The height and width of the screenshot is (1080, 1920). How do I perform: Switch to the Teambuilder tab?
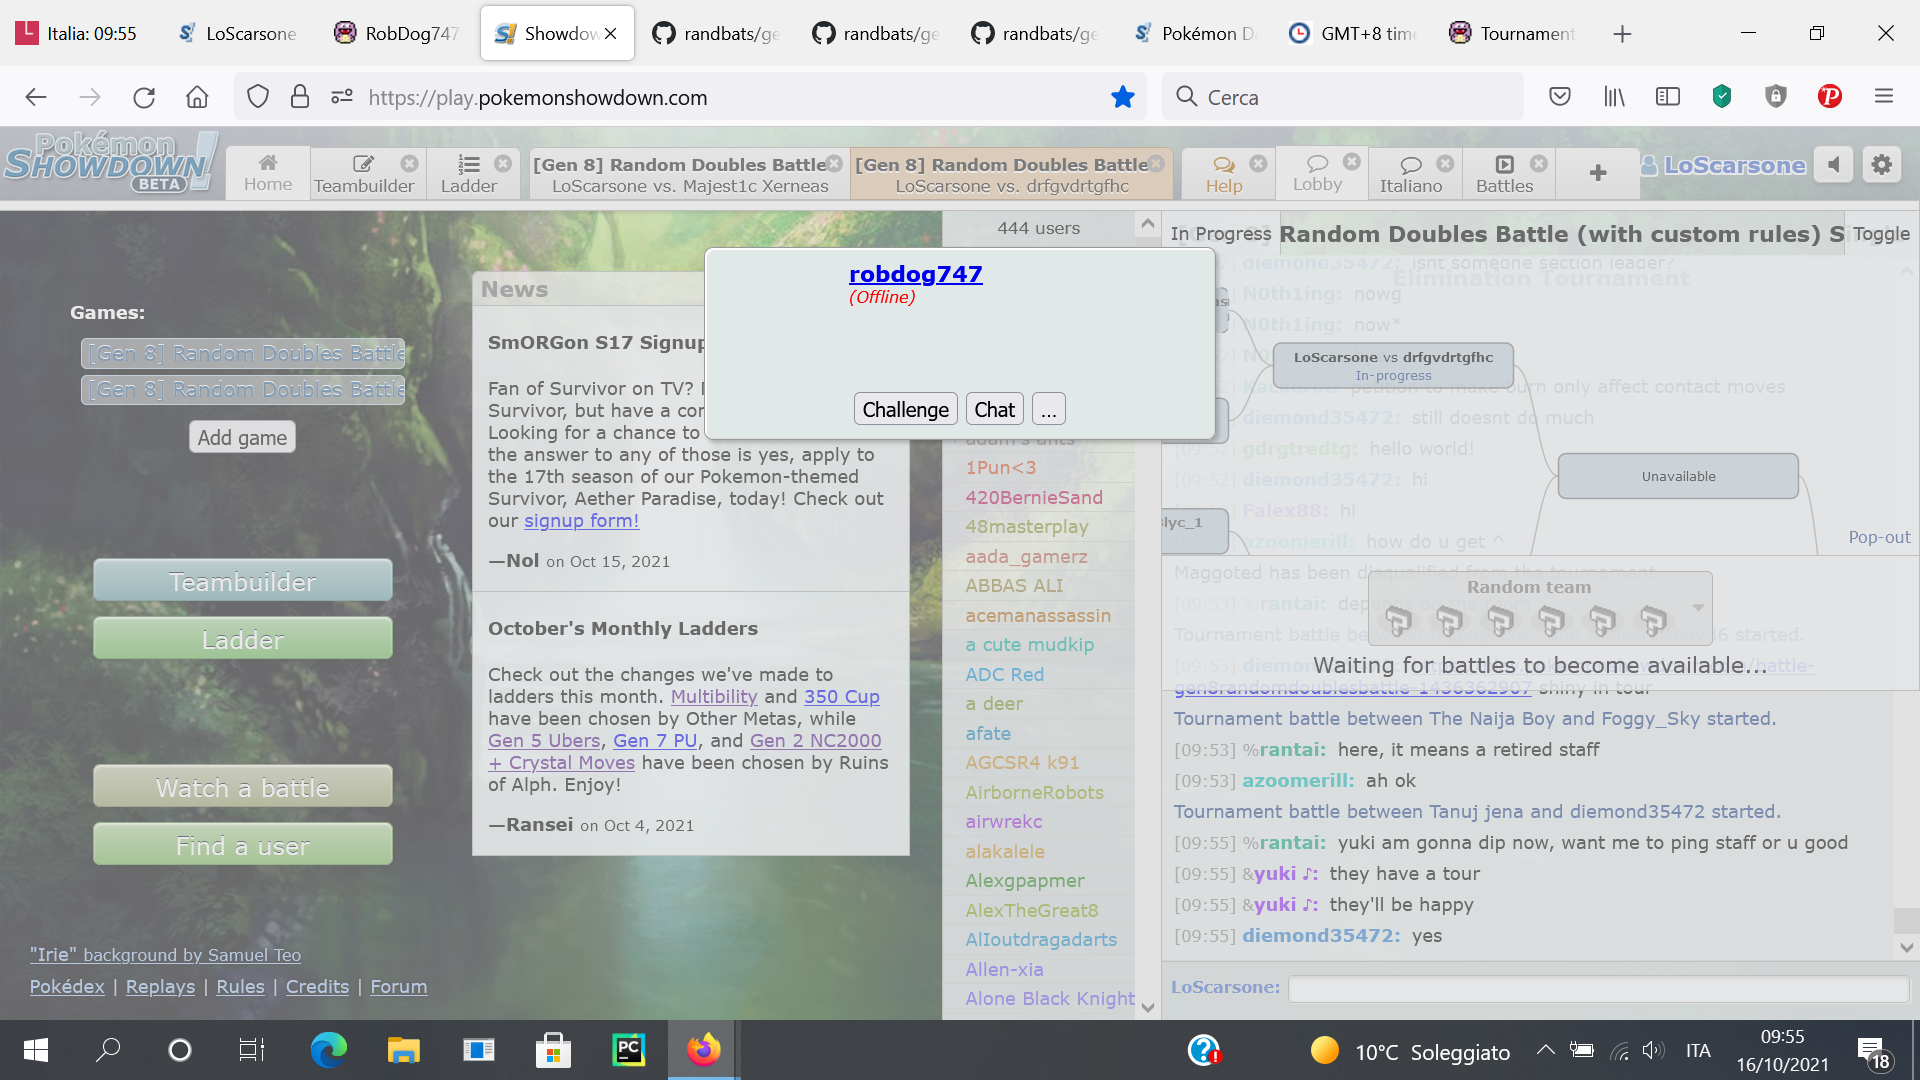[364, 173]
